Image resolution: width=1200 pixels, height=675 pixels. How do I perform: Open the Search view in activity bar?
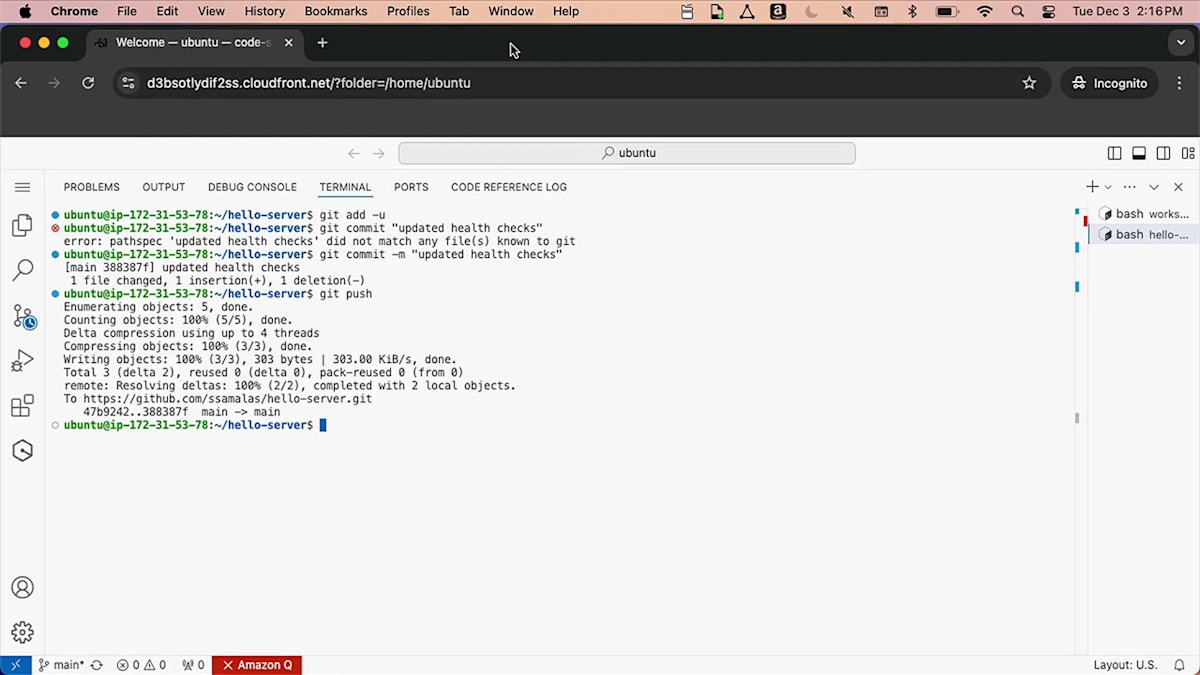pos(22,270)
